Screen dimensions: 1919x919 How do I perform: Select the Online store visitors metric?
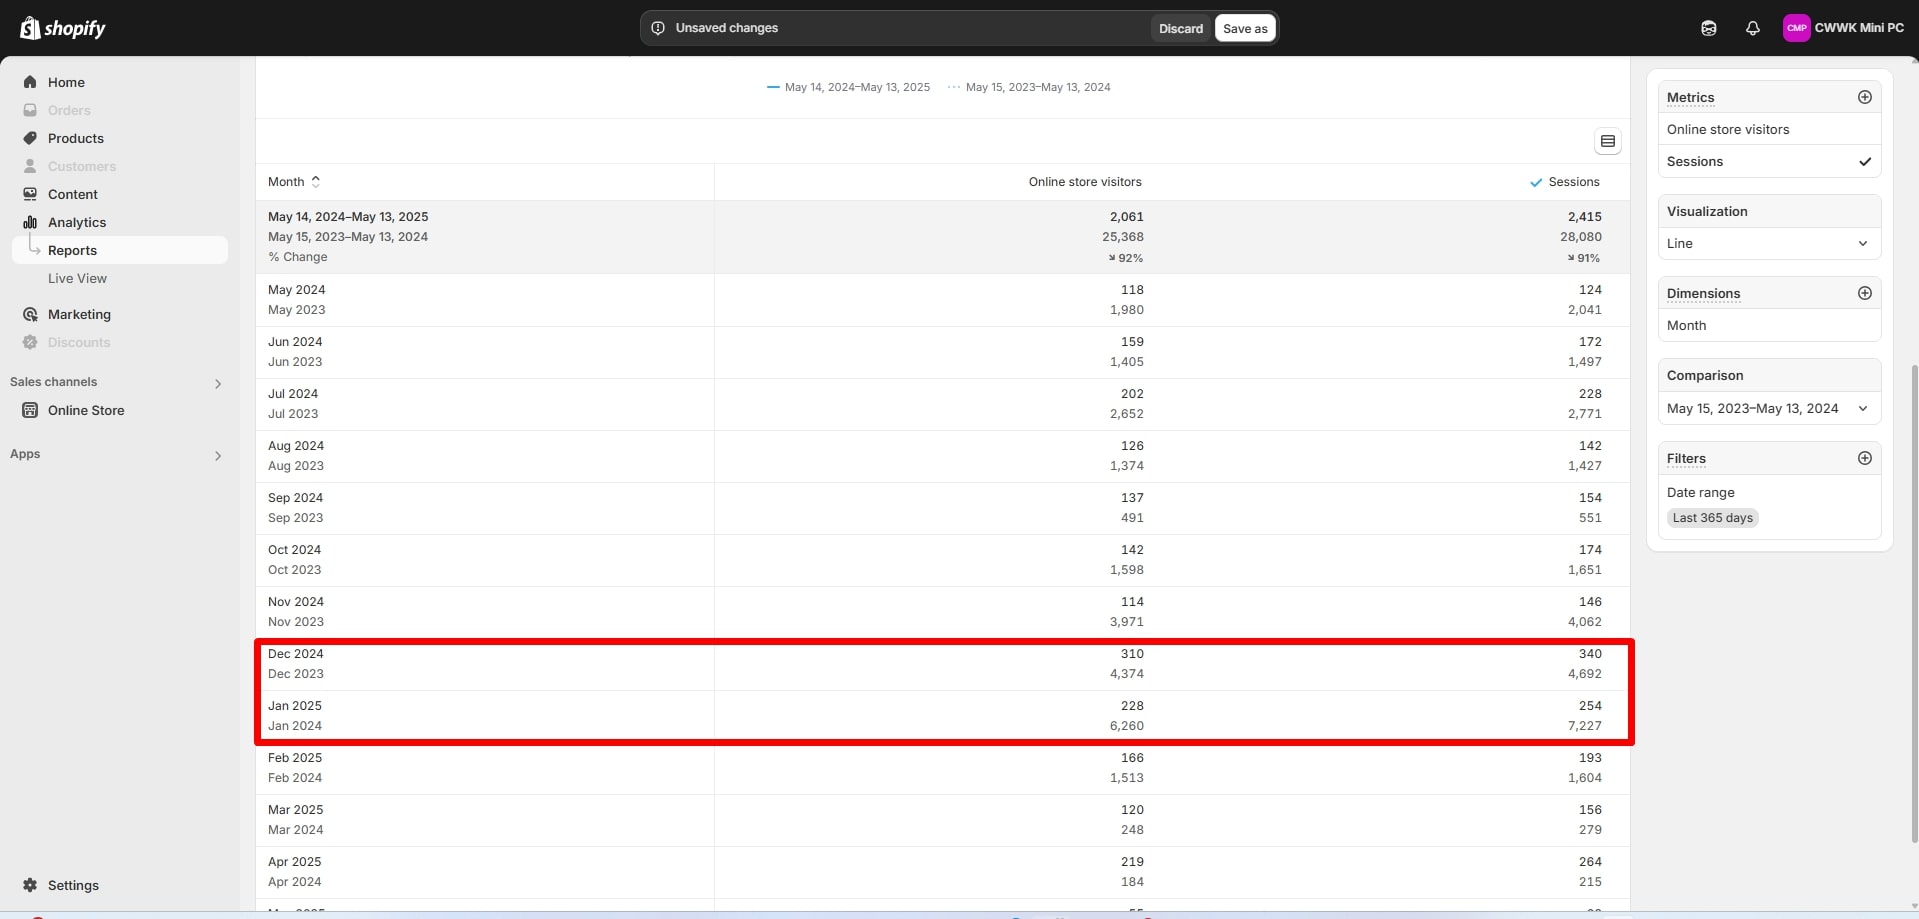coord(1727,129)
